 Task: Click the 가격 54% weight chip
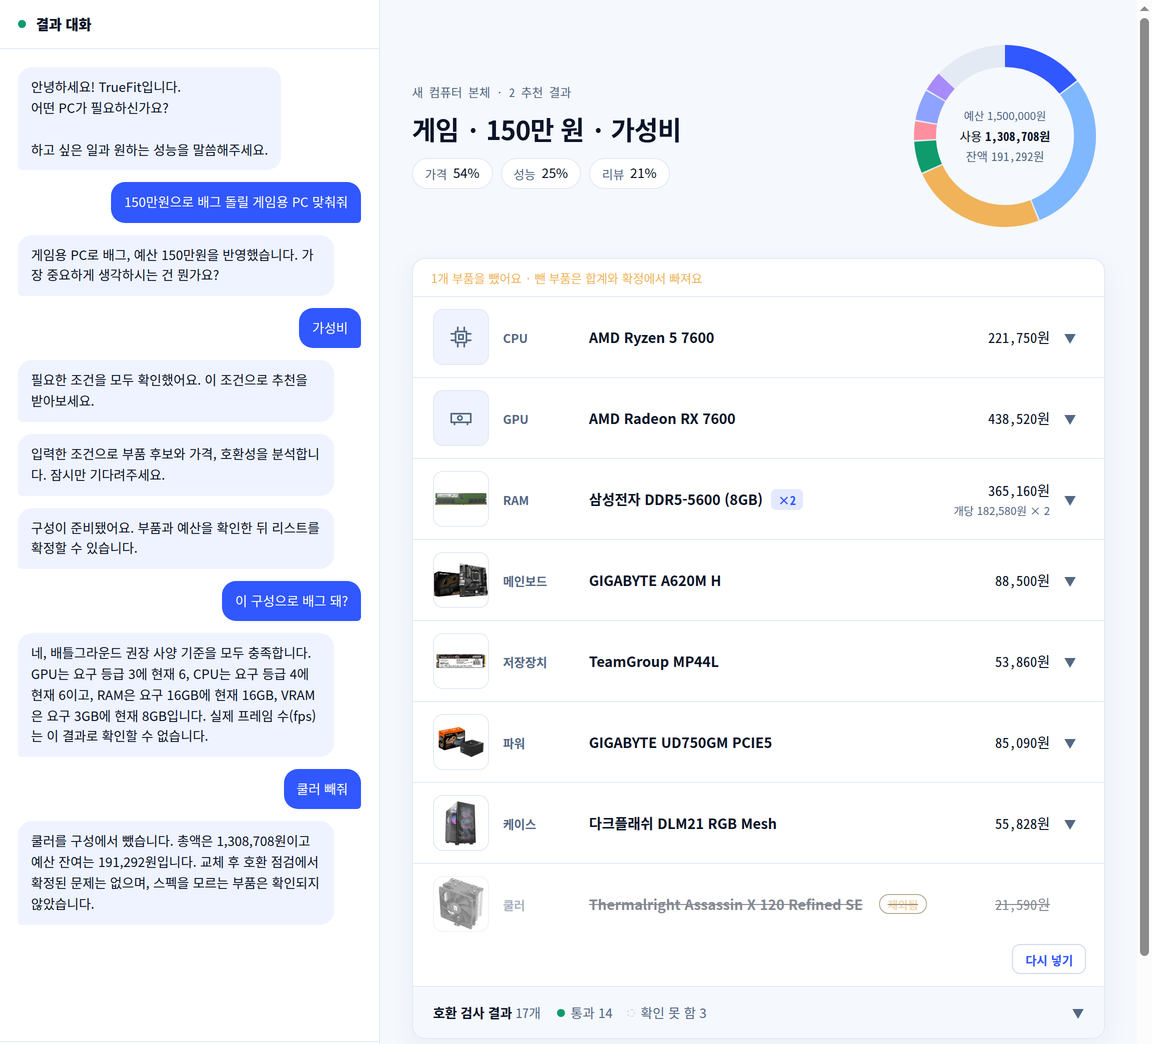point(452,173)
